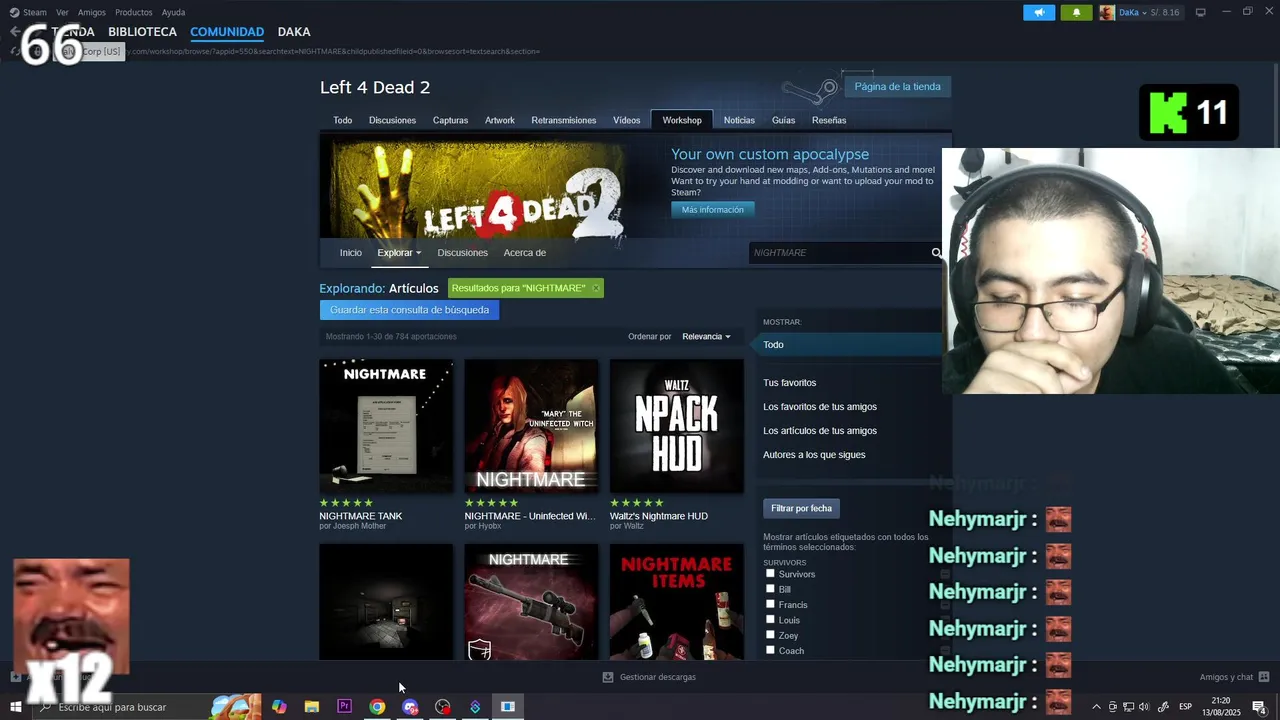Click the Steam logo on the banner
This screenshot has width=1280, height=720.
click(810, 92)
